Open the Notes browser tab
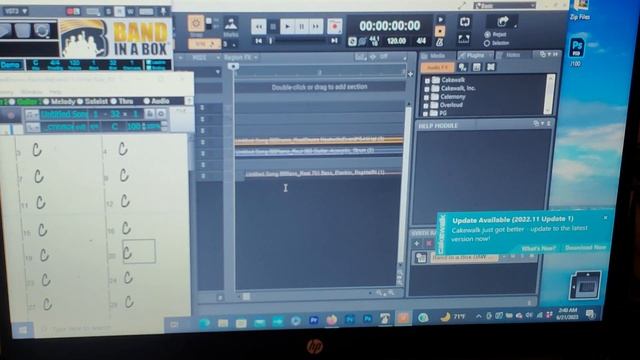 click(x=513, y=55)
